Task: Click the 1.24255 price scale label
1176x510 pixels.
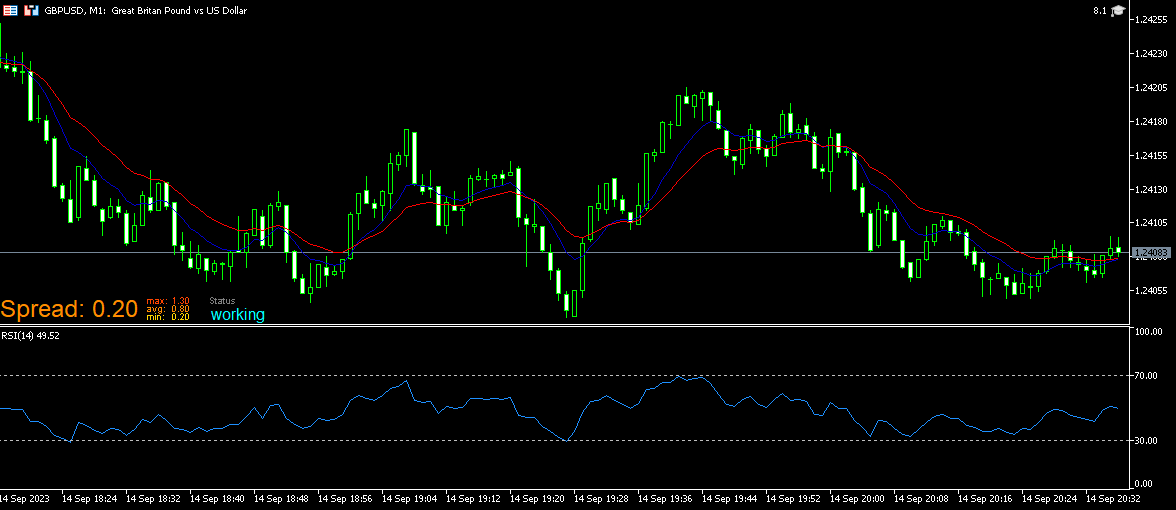Action: (x=1150, y=20)
